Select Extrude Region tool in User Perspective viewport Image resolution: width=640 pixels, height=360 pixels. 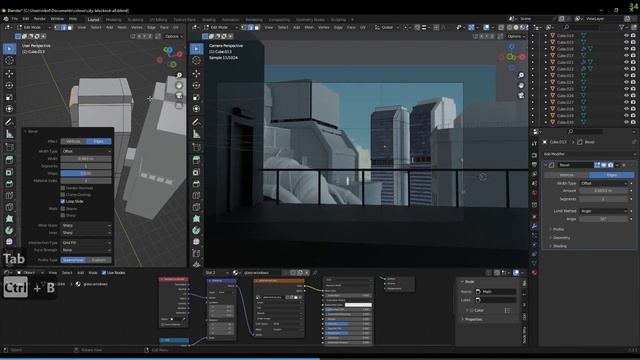[x=9, y=160]
